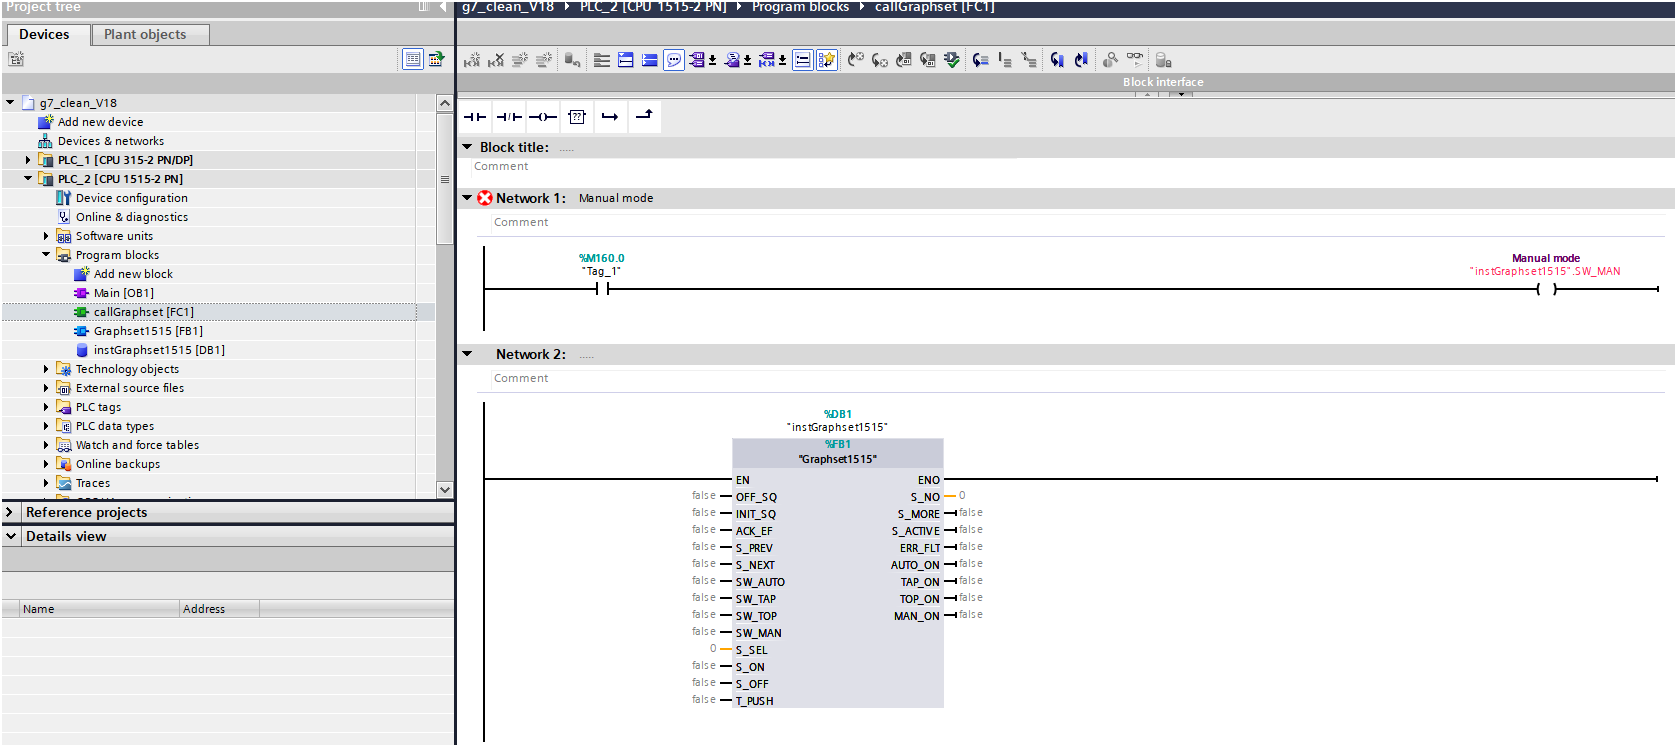Viewport: 1677px width, 747px height.
Task: Click the close branch icon
Action: [x=644, y=116]
